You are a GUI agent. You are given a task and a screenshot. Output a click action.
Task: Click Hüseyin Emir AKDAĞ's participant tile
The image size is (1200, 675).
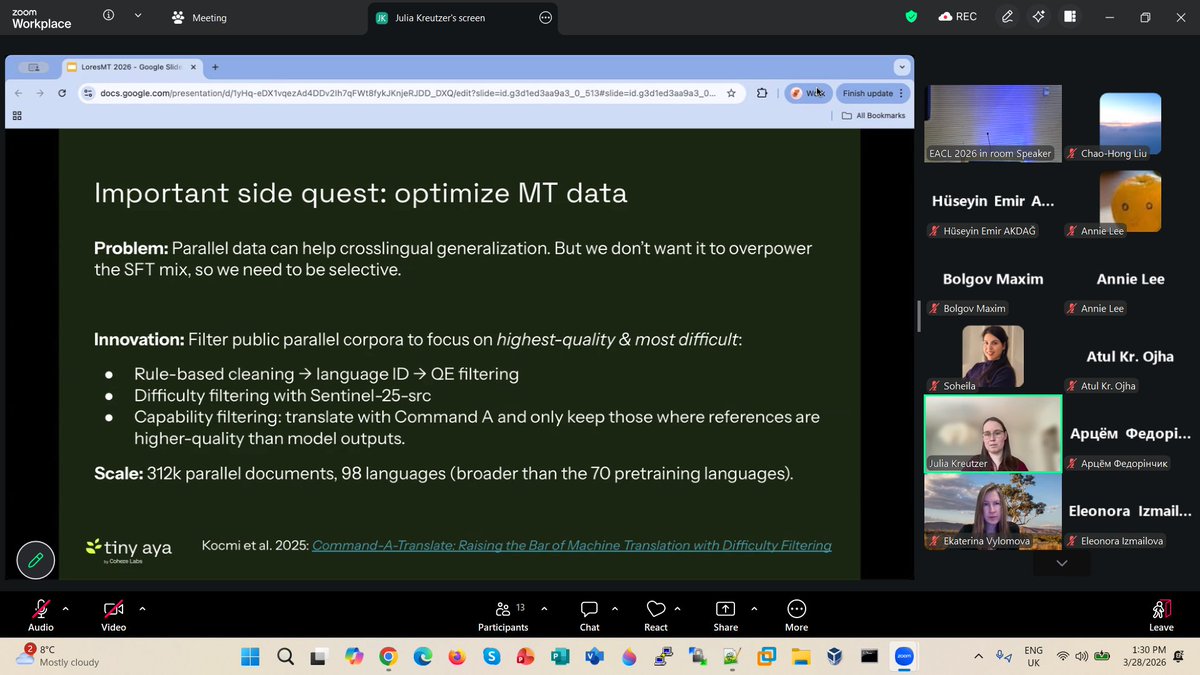[x=993, y=201]
